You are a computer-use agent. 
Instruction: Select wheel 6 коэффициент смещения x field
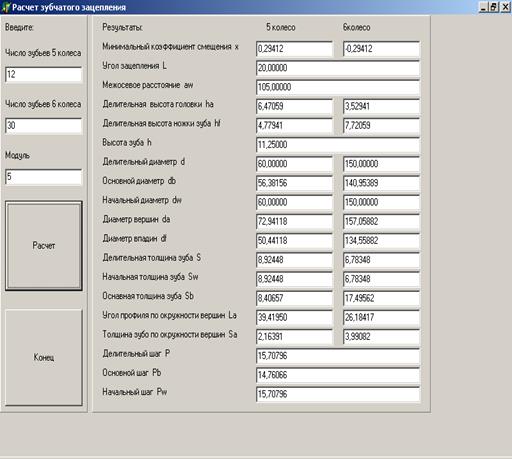tap(381, 49)
